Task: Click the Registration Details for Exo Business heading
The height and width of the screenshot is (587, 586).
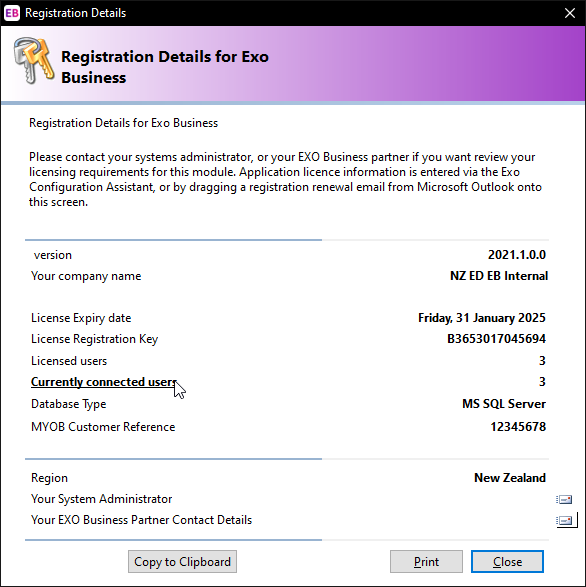Action: 165,67
